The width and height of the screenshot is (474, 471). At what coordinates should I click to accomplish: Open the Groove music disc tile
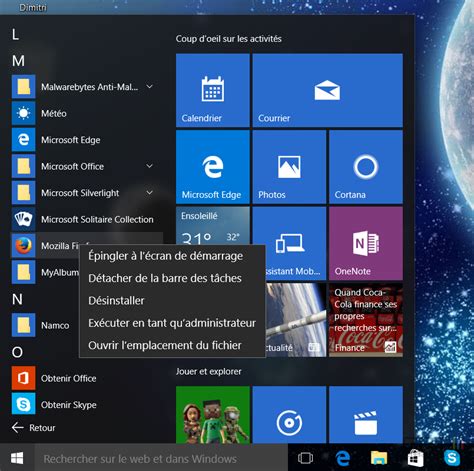click(289, 415)
